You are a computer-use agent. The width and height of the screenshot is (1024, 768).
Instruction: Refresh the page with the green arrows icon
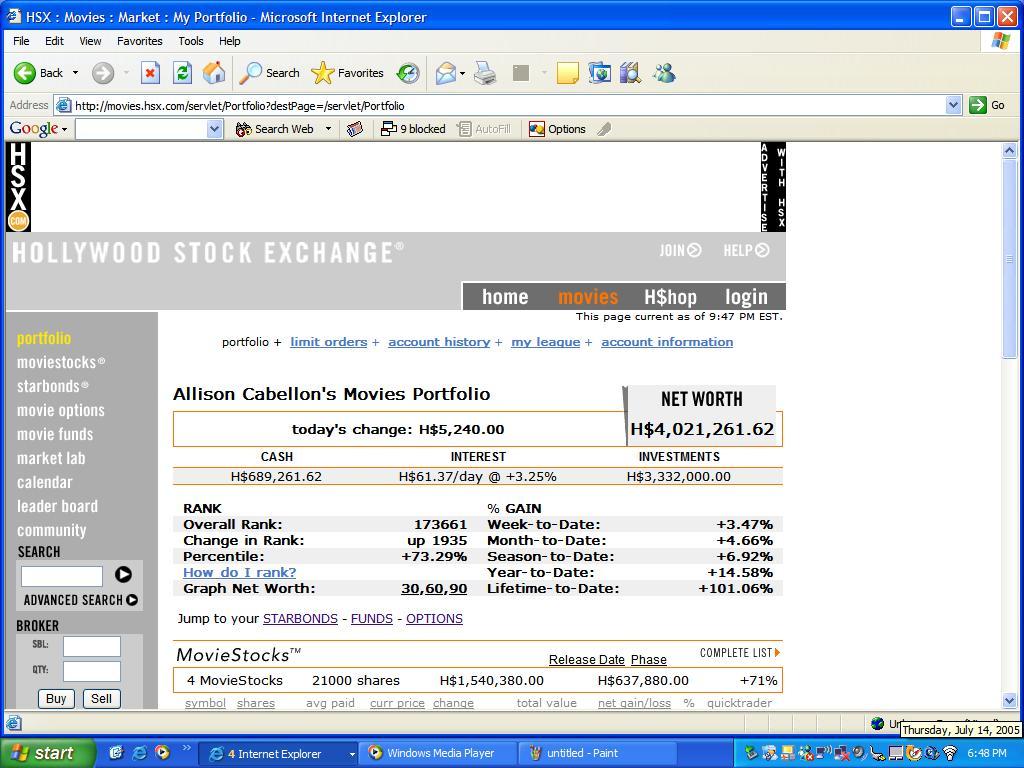(182, 73)
